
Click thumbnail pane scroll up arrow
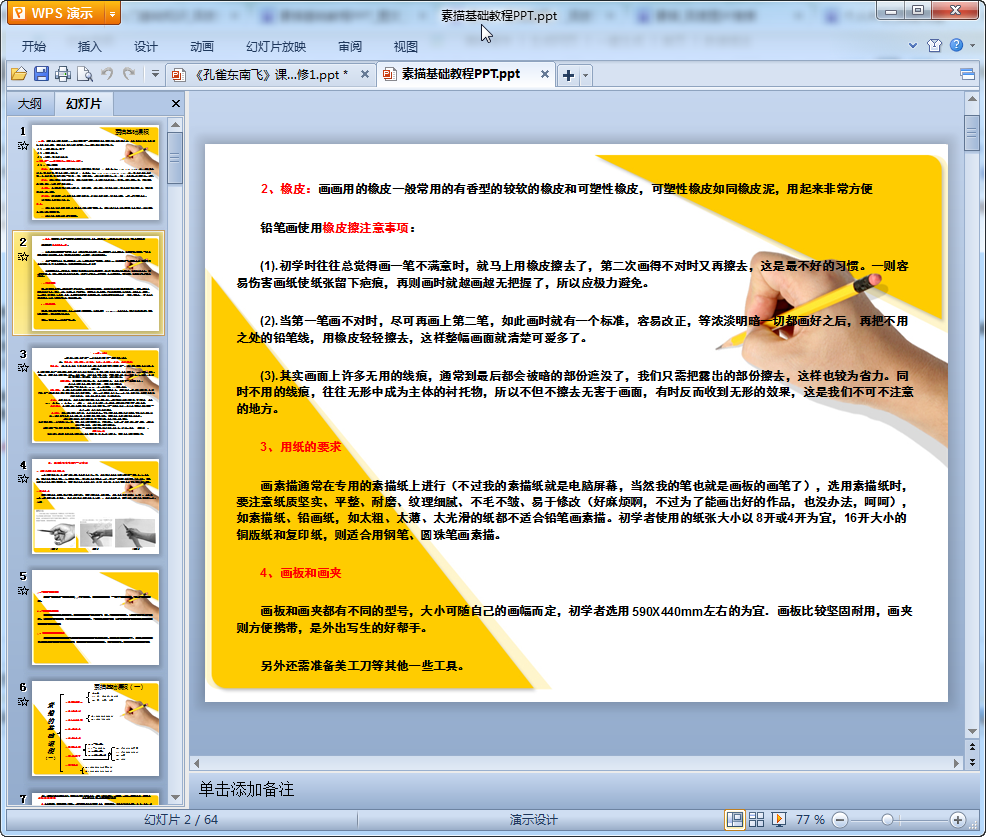(175, 125)
